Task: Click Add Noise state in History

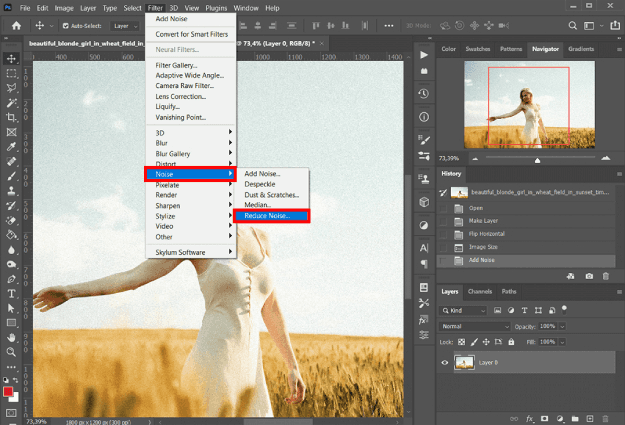Action: (483, 259)
